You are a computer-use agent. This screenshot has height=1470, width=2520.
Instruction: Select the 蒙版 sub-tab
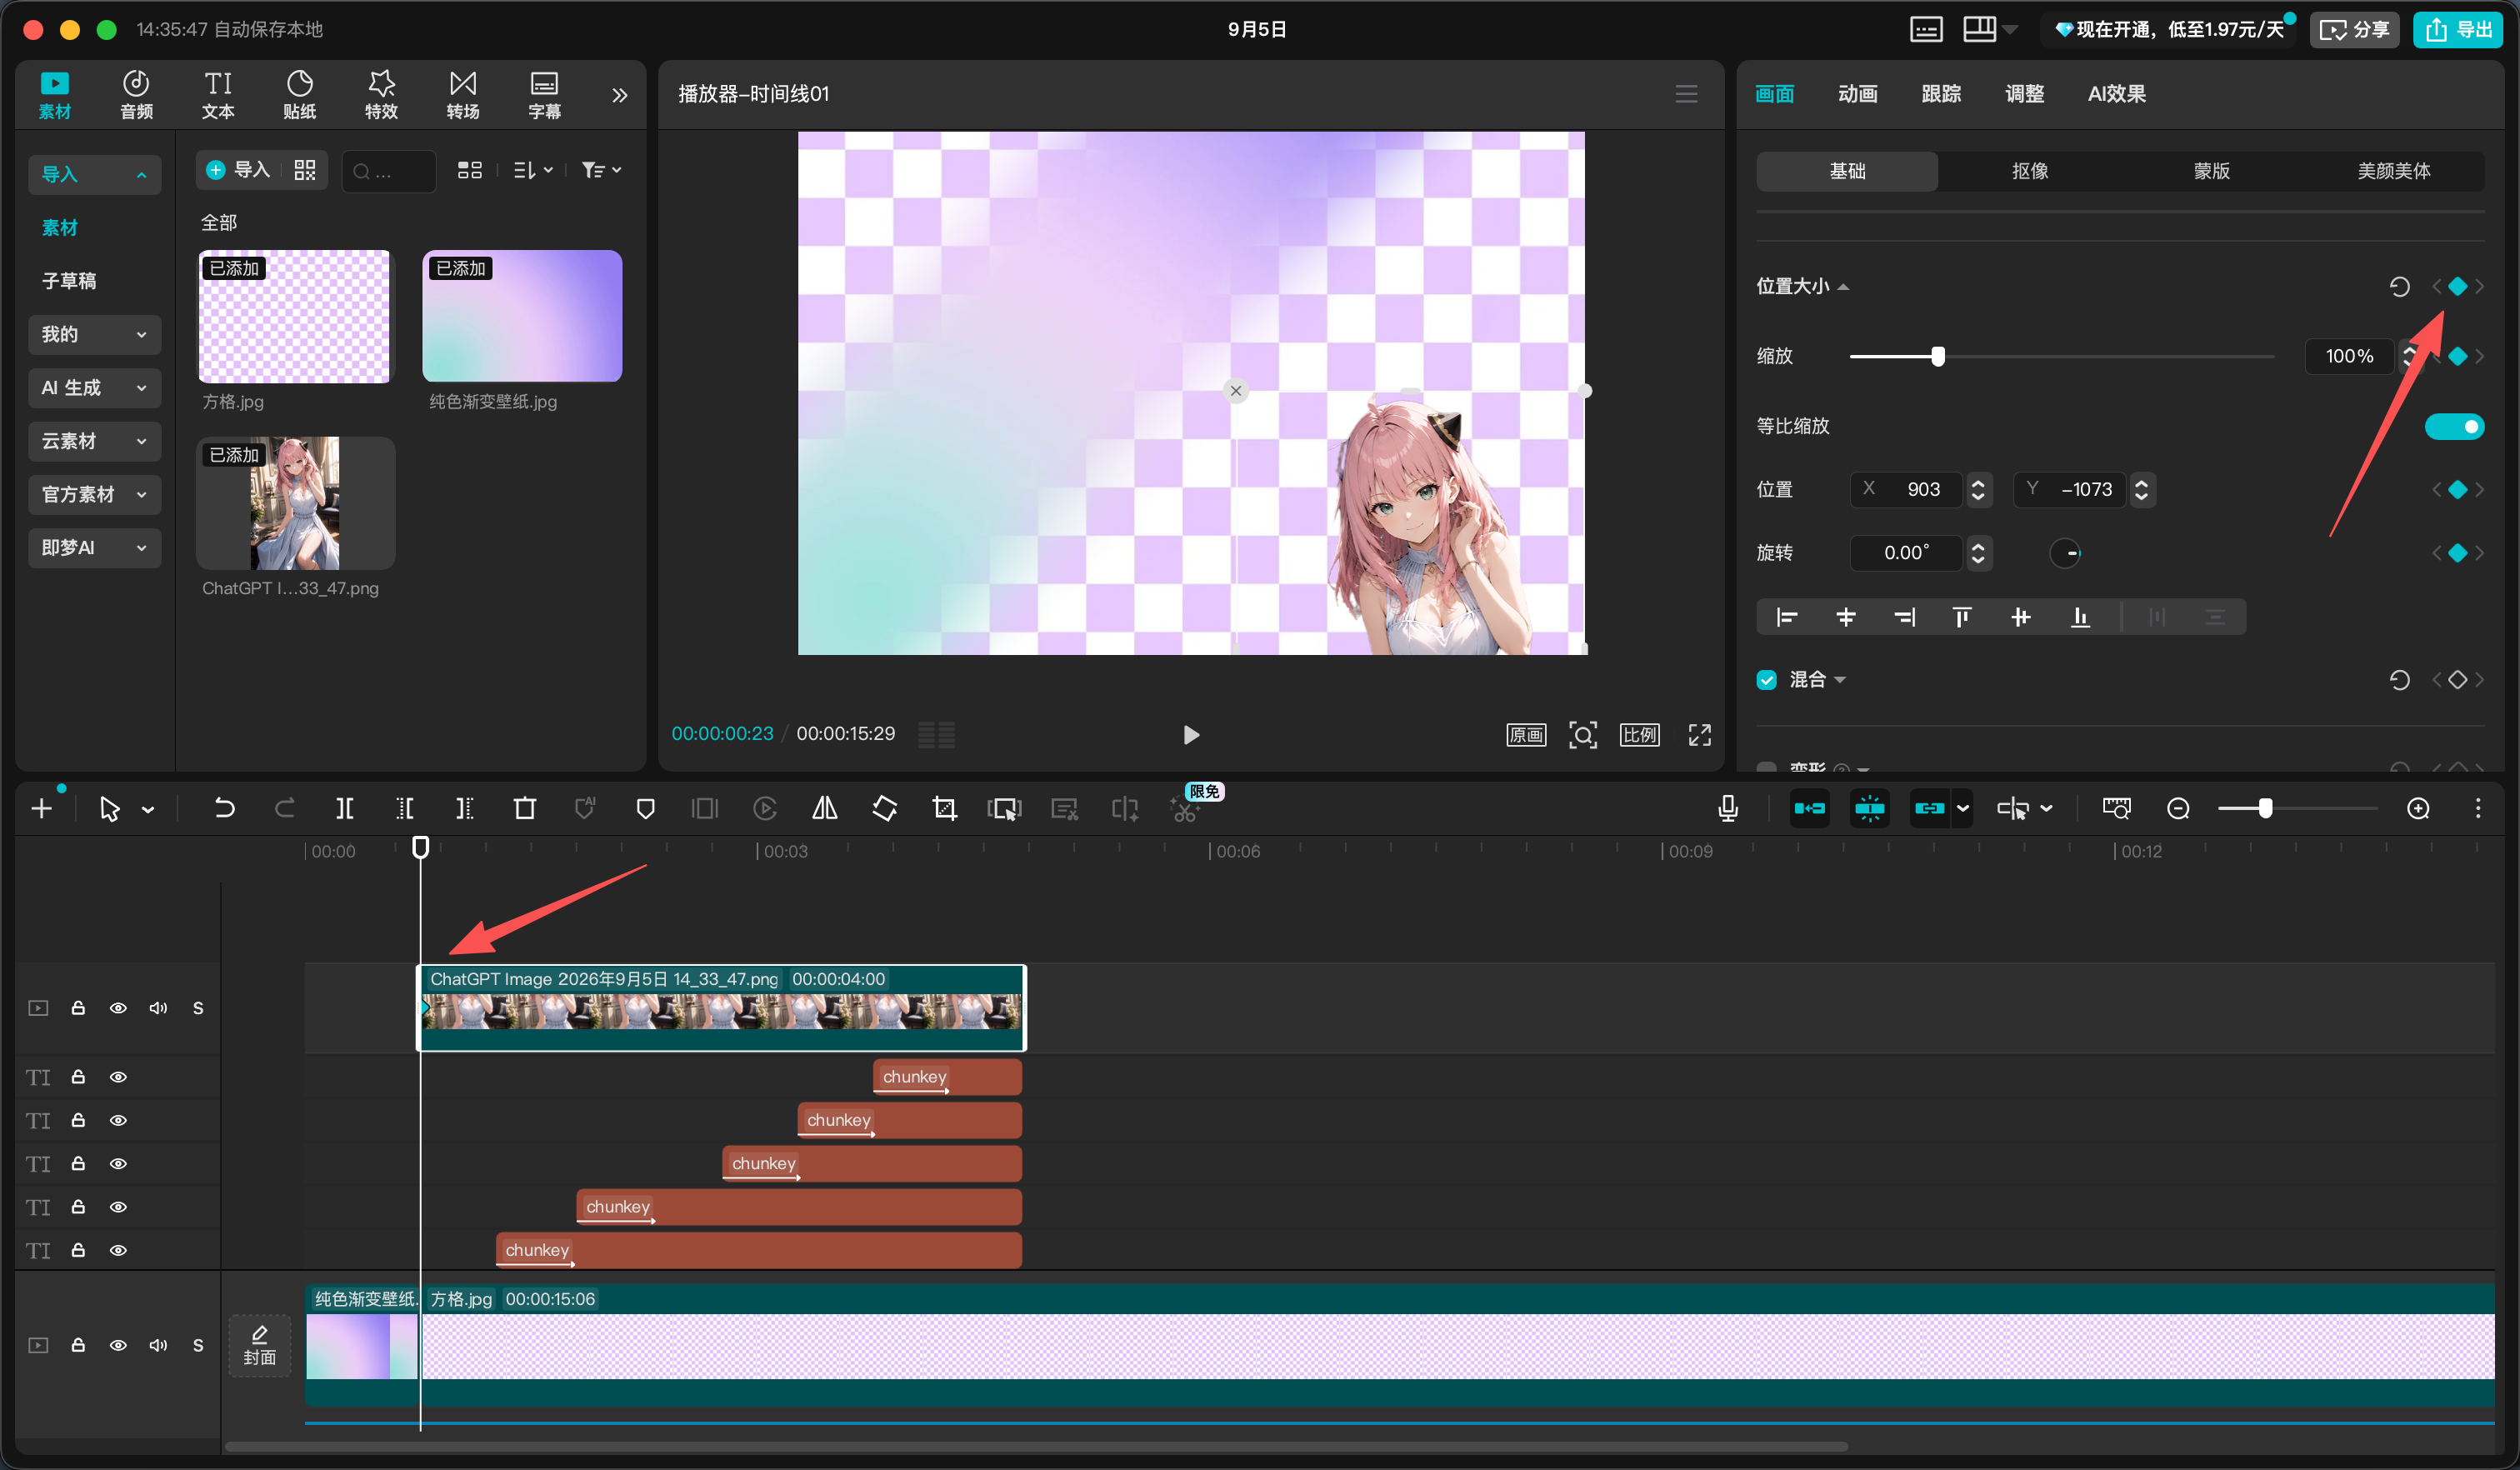tap(2211, 171)
